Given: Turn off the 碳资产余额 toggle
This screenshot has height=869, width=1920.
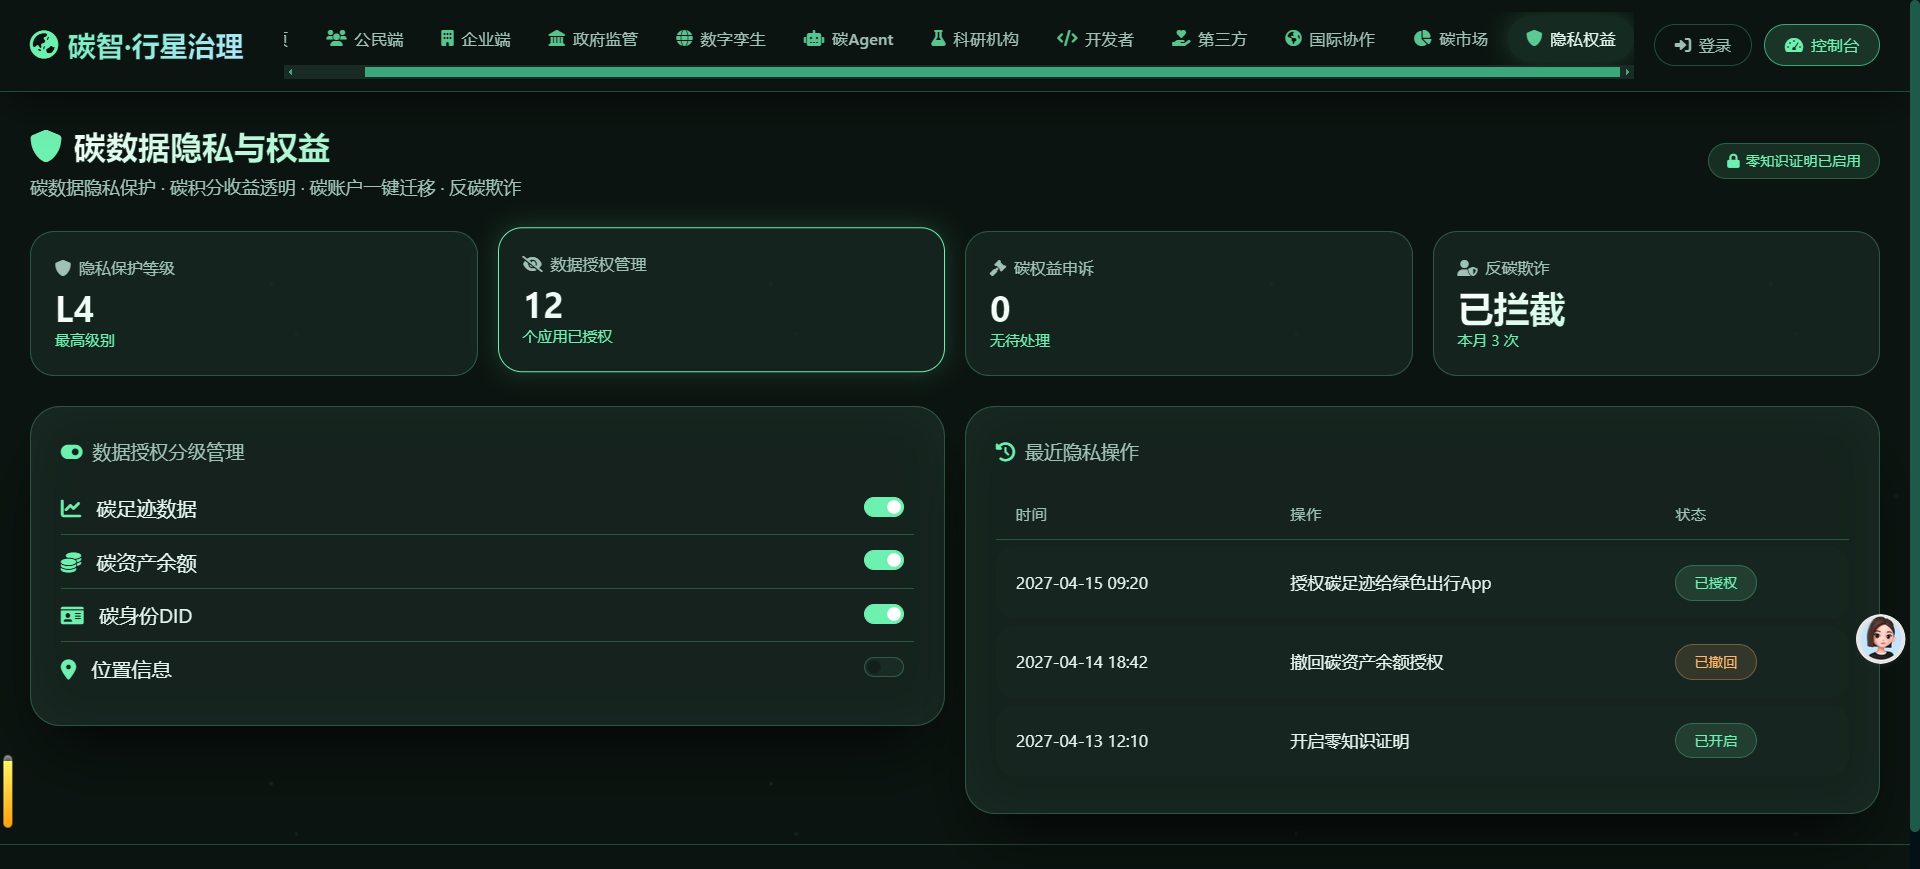Looking at the screenshot, I should coord(884,560).
